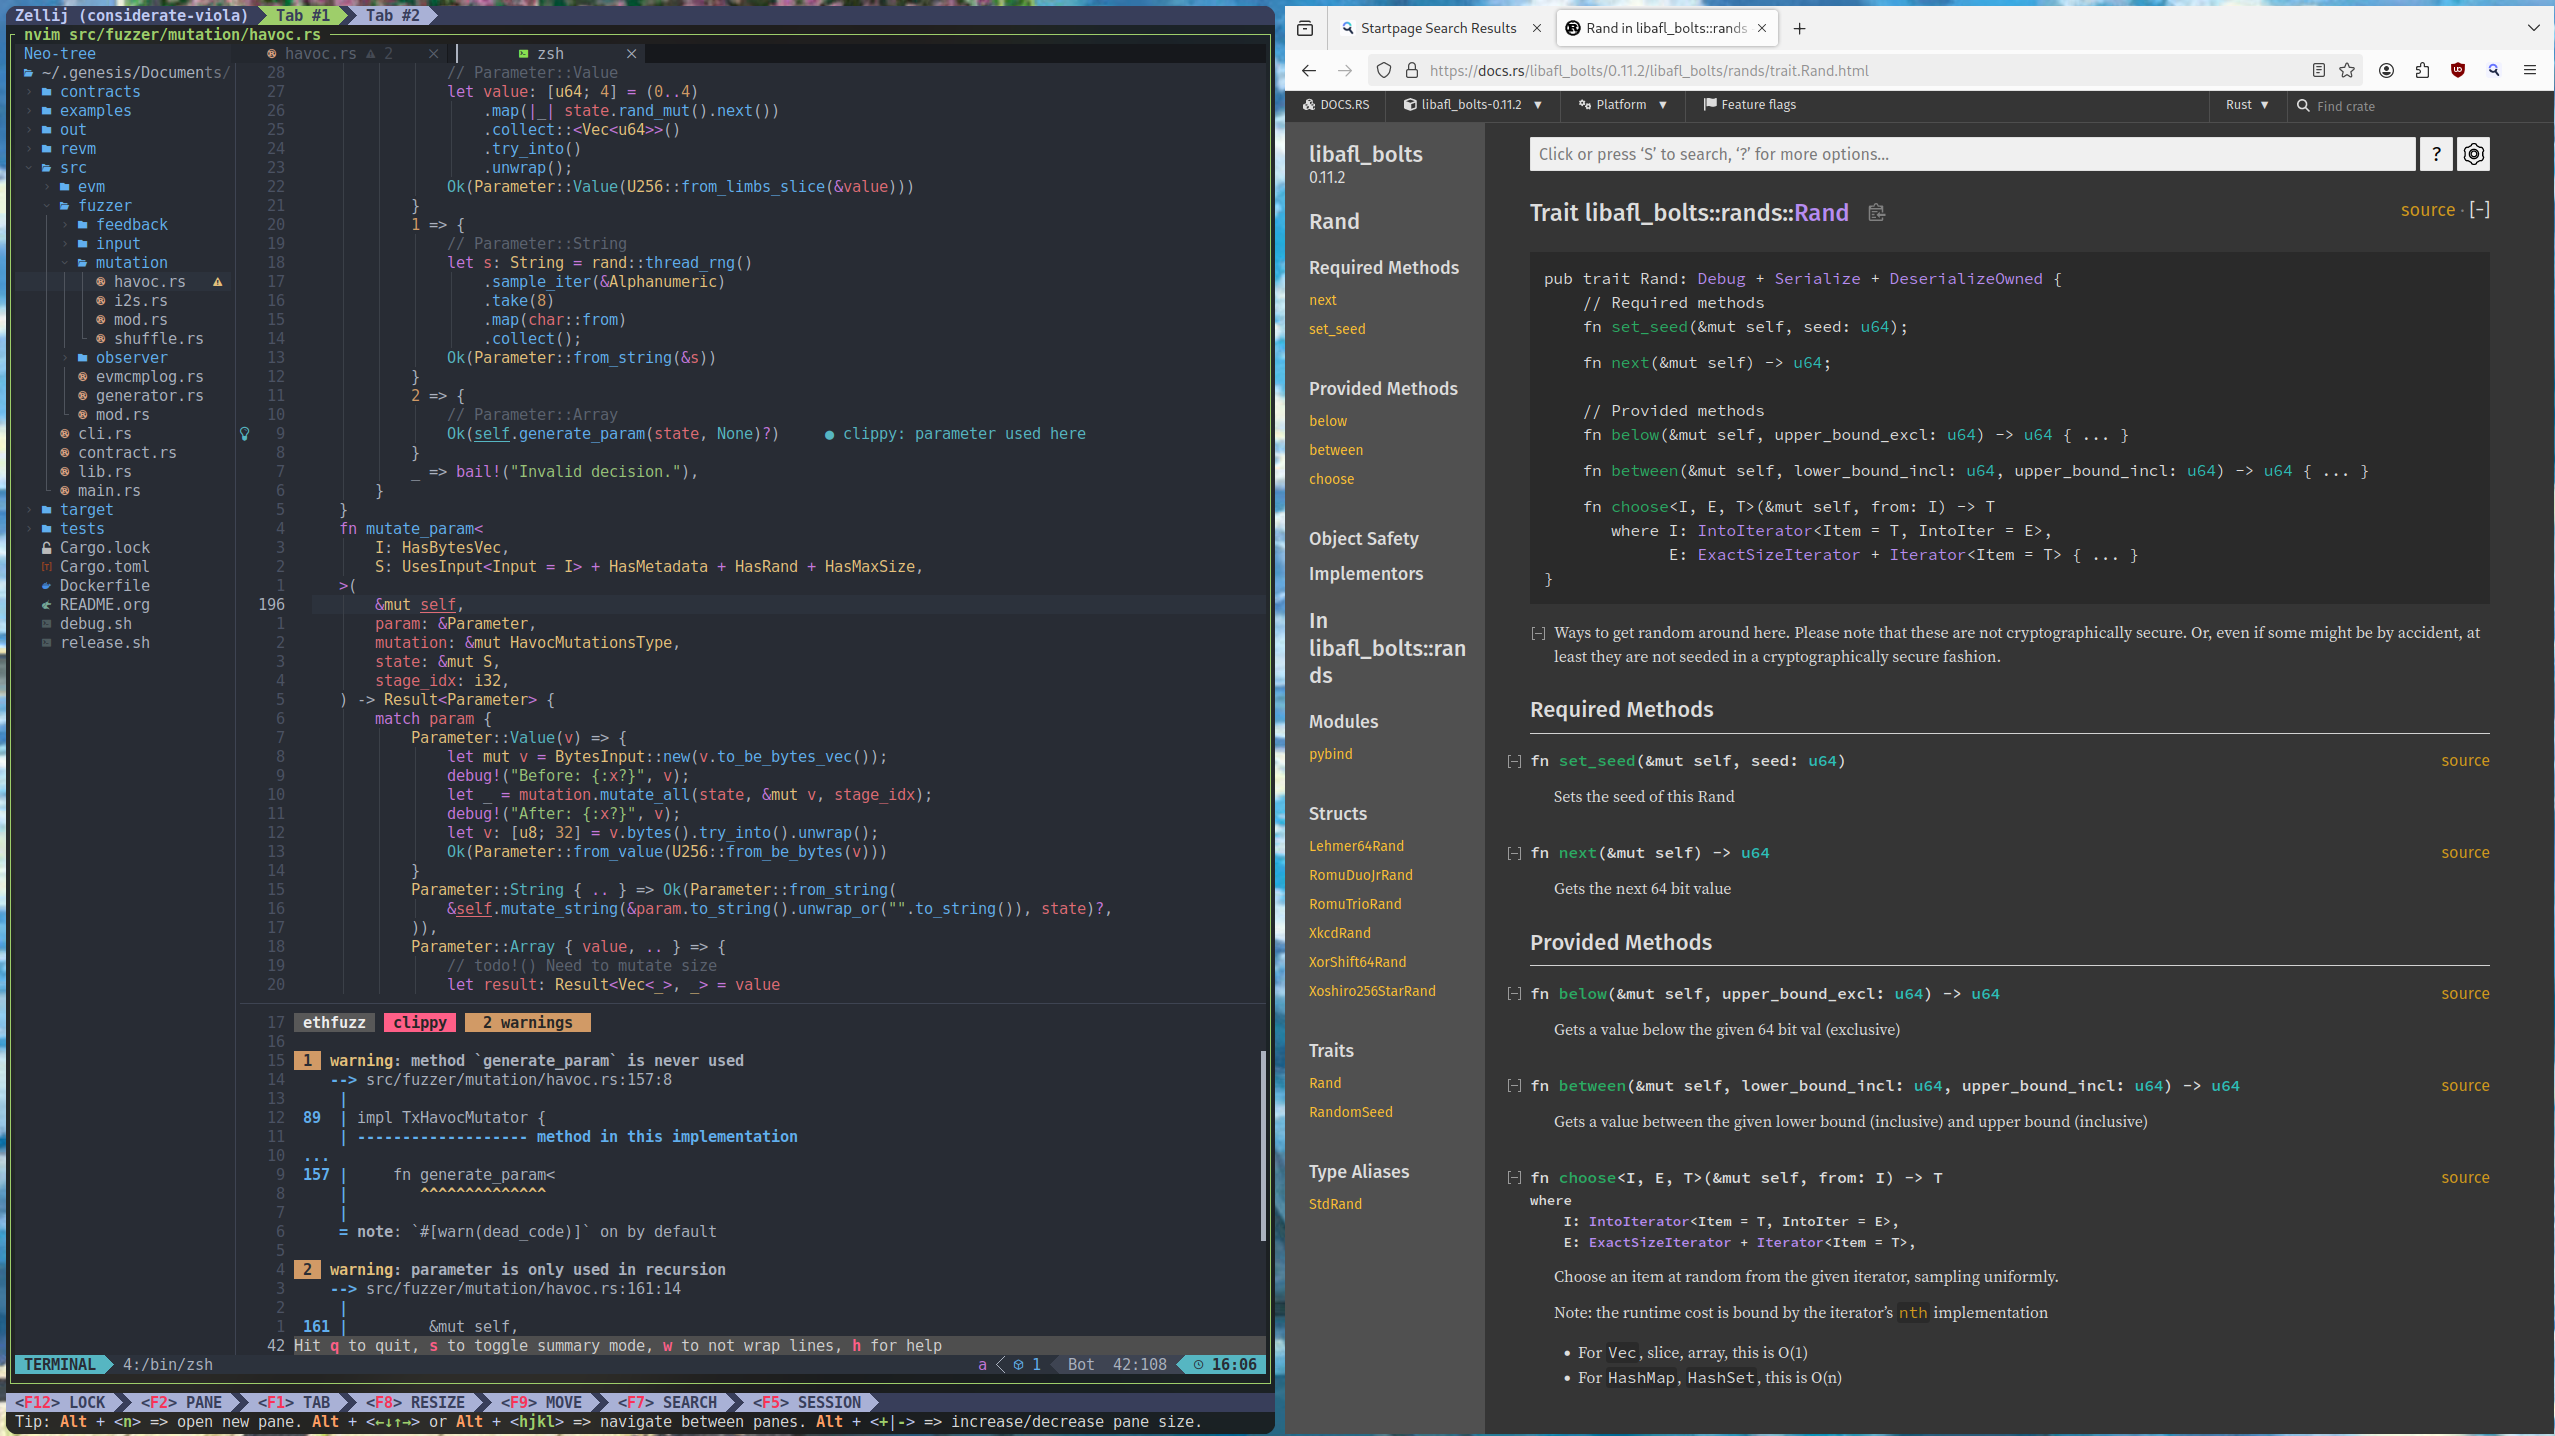The width and height of the screenshot is (2555, 1436).
Task: Open the libafl_bolts-0.11.2 version dropdown
Action: (1472, 104)
